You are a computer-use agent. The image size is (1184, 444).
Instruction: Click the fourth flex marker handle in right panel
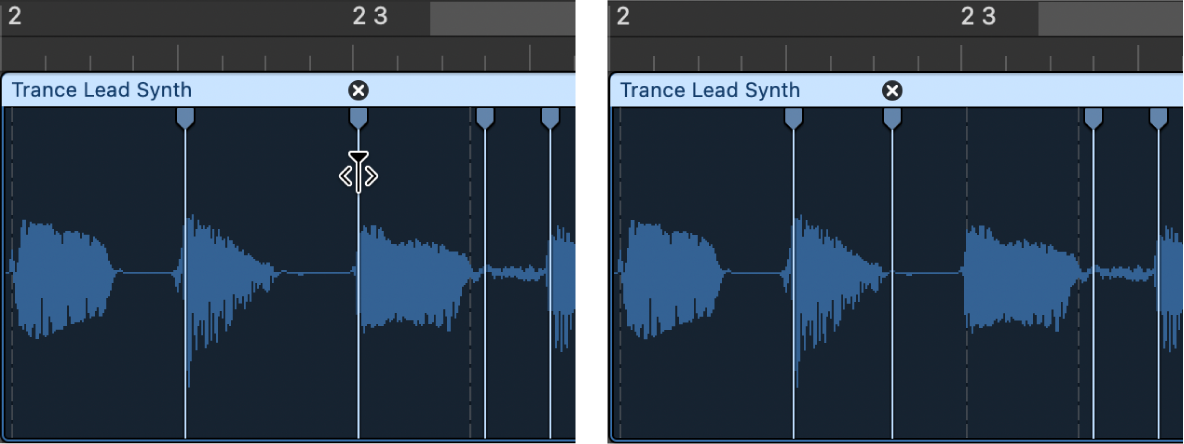(1158, 119)
